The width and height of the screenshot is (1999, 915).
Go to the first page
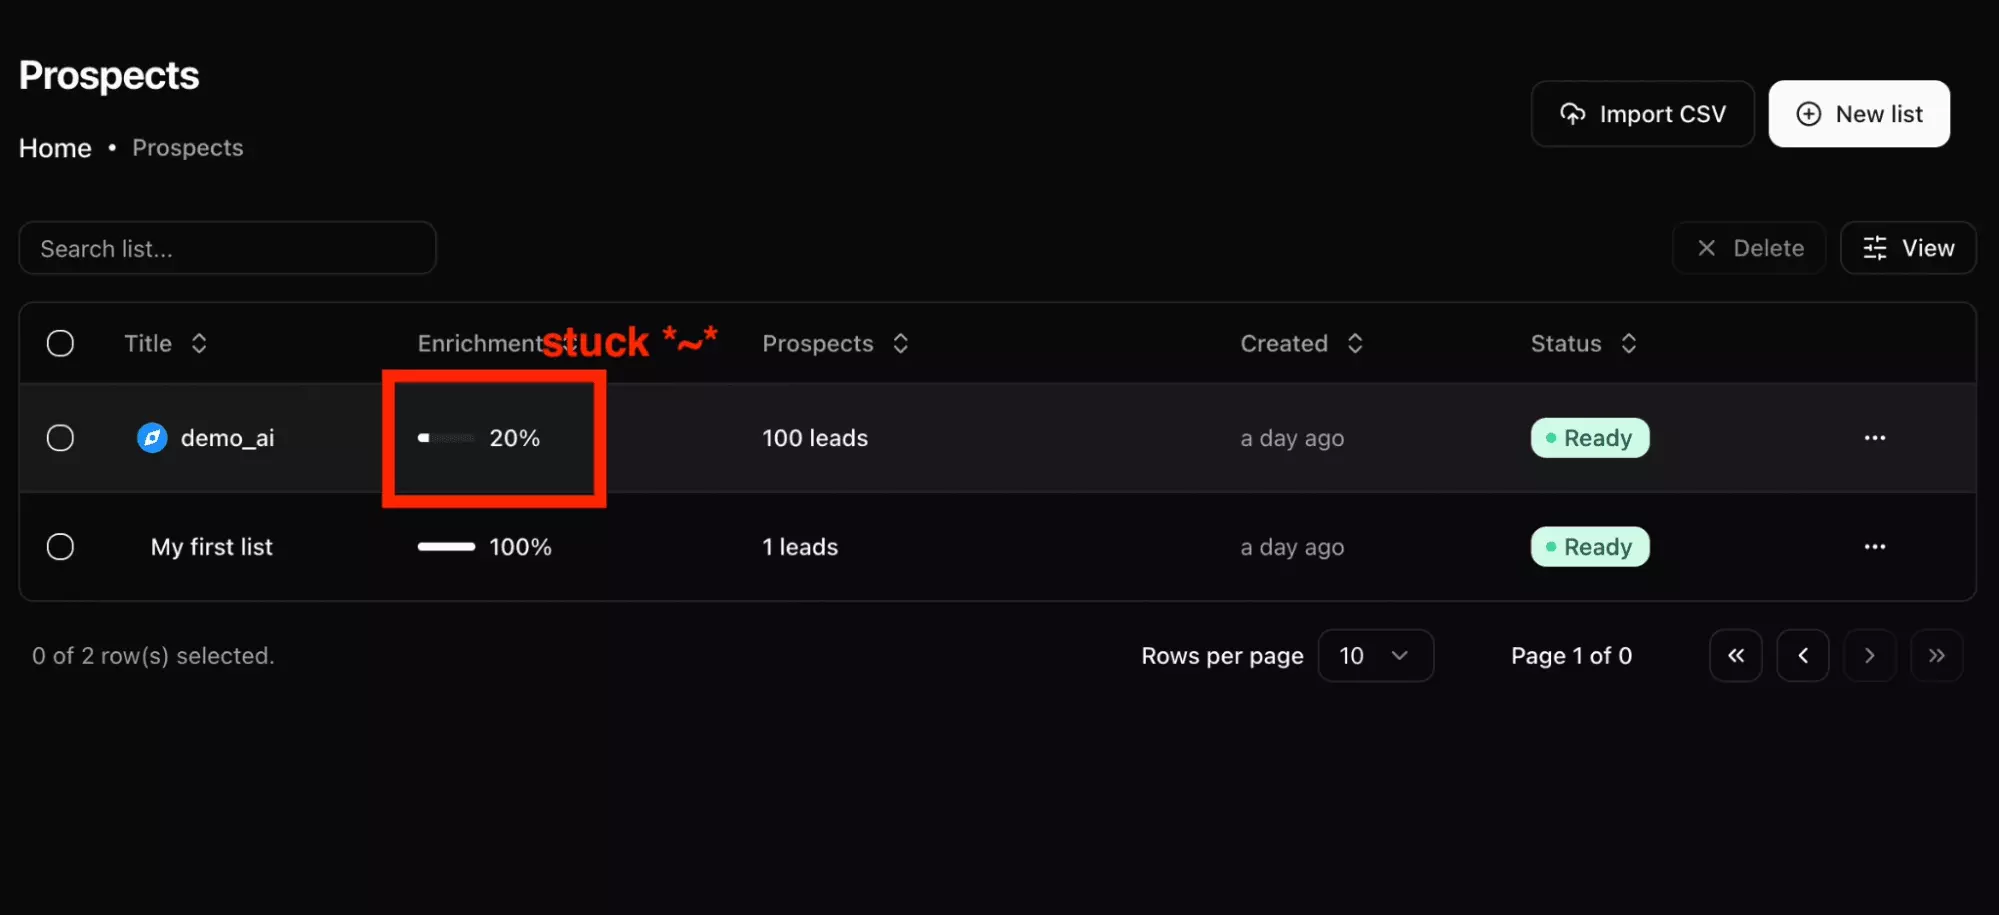point(1735,656)
